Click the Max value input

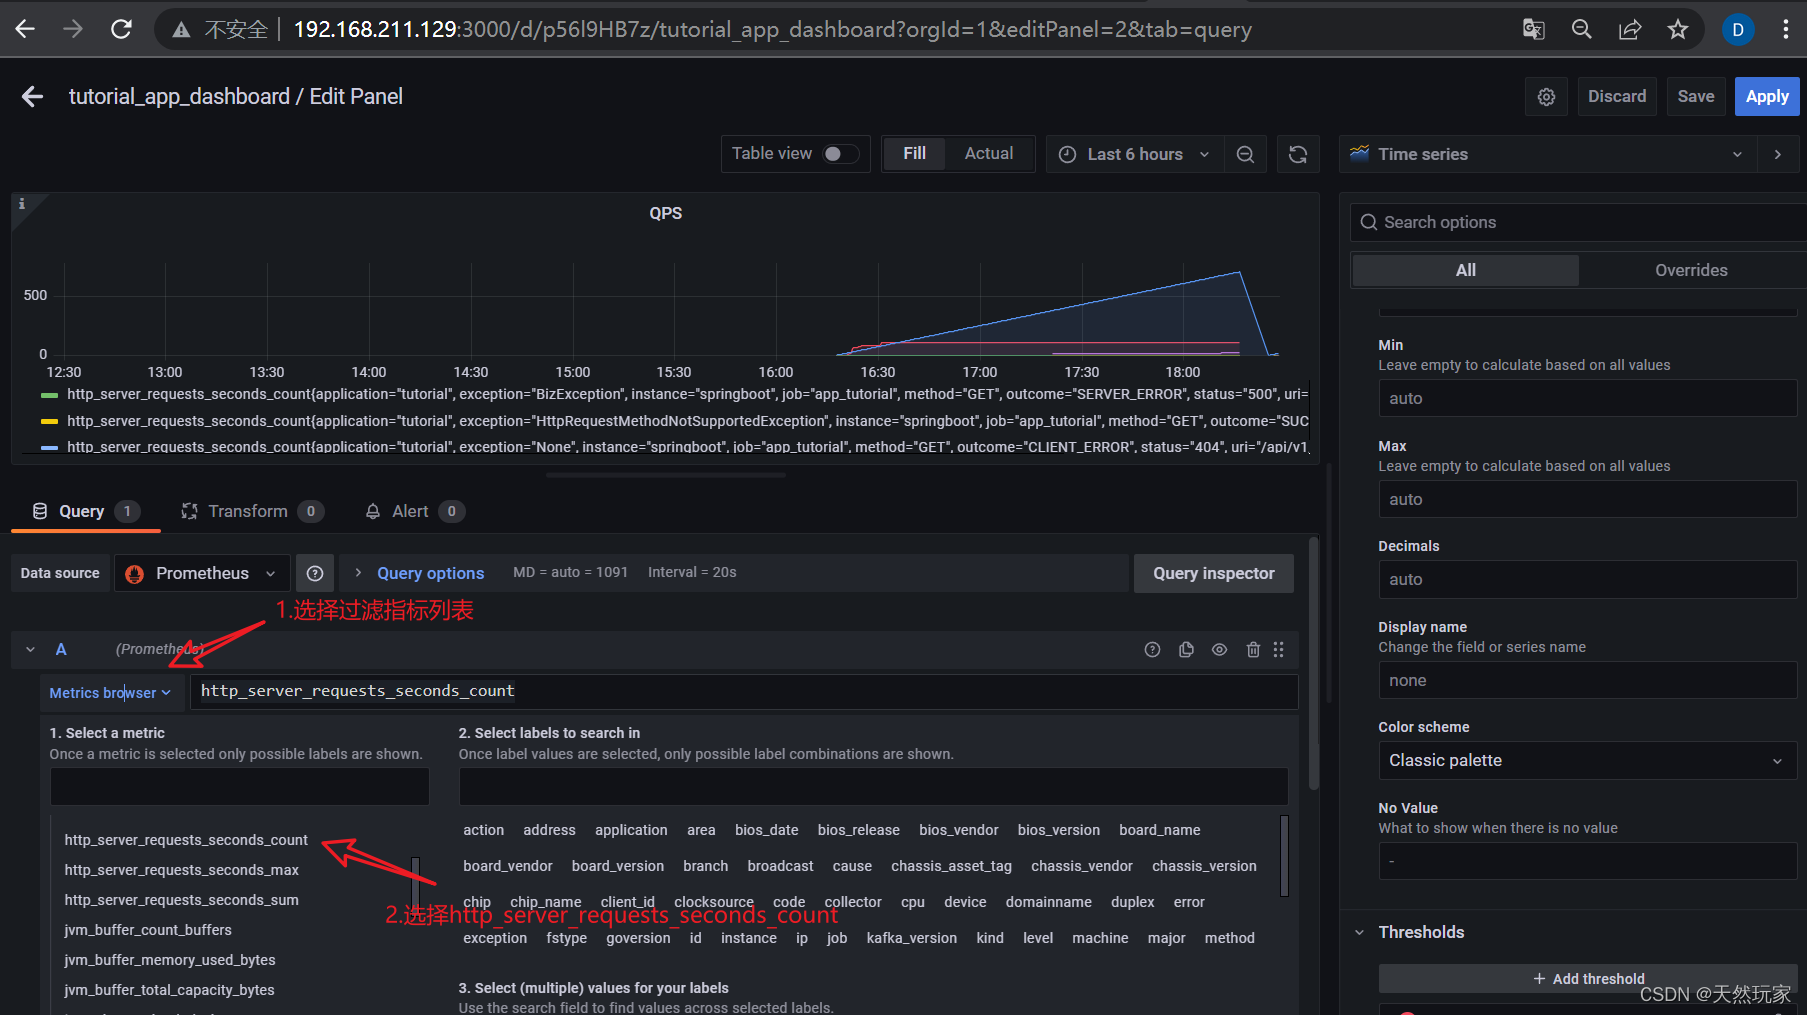pos(1587,499)
